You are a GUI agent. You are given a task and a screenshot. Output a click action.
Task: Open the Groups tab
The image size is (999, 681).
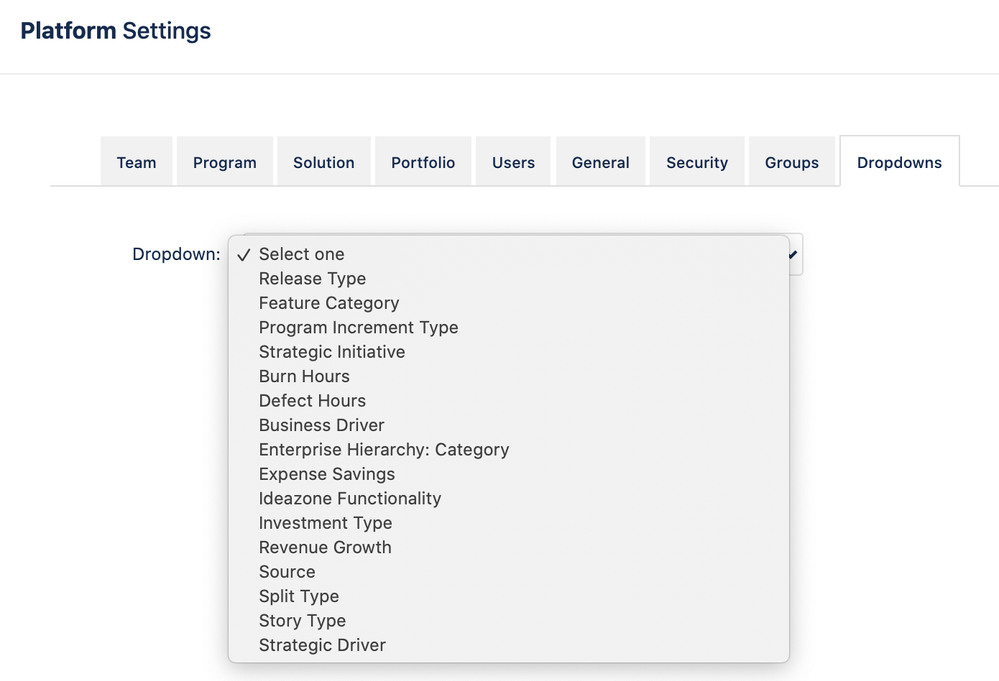[x=791, y=162]
